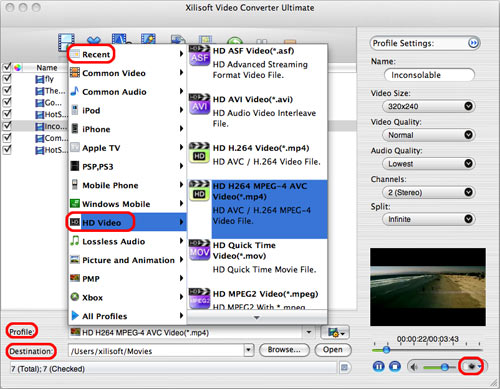Click the snapshot camera icon under preview
The width and height of the screenshot is (500, 389).
coord(472,367)
